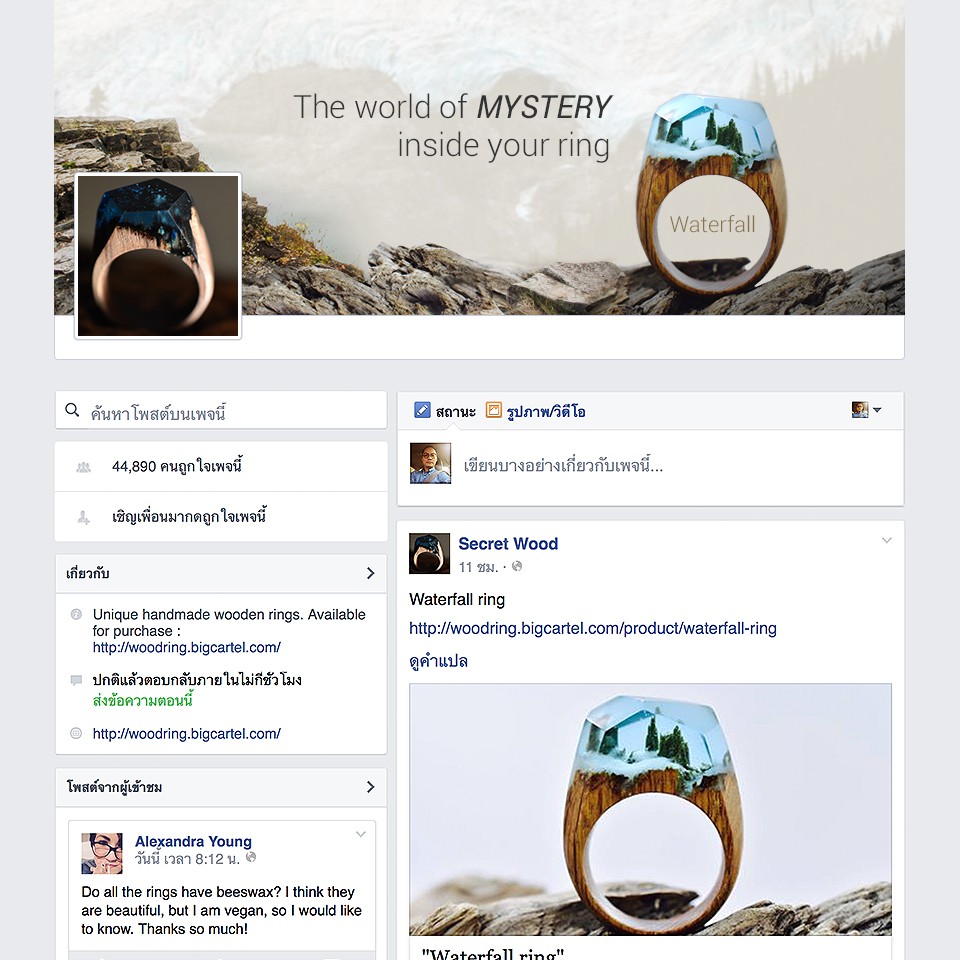
Task: Click the public globe icon on Secret Wood post
Action: [517, 566]
